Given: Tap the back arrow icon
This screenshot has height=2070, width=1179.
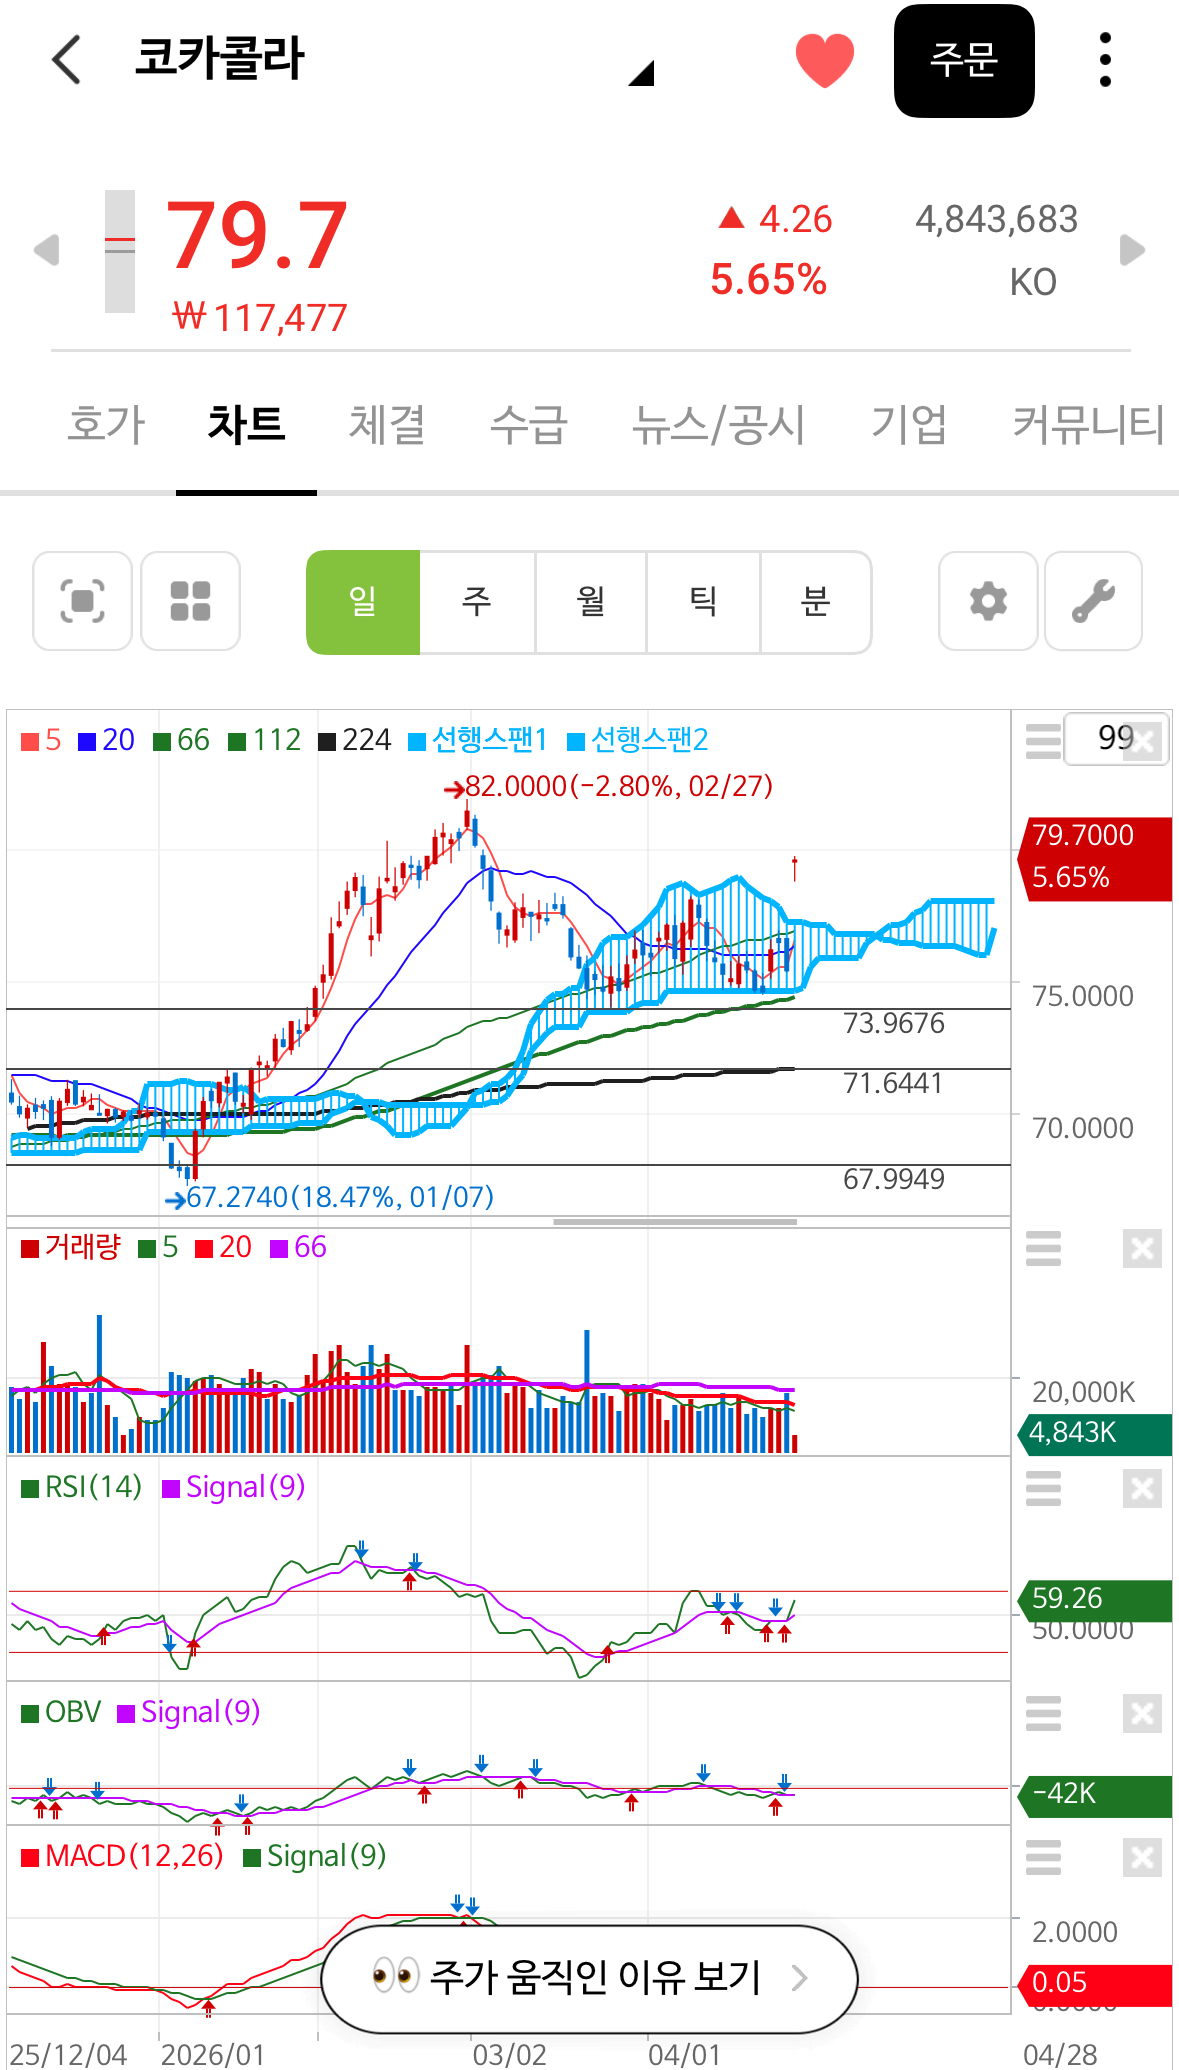Looking at the screenshot, I should point(66,60).
